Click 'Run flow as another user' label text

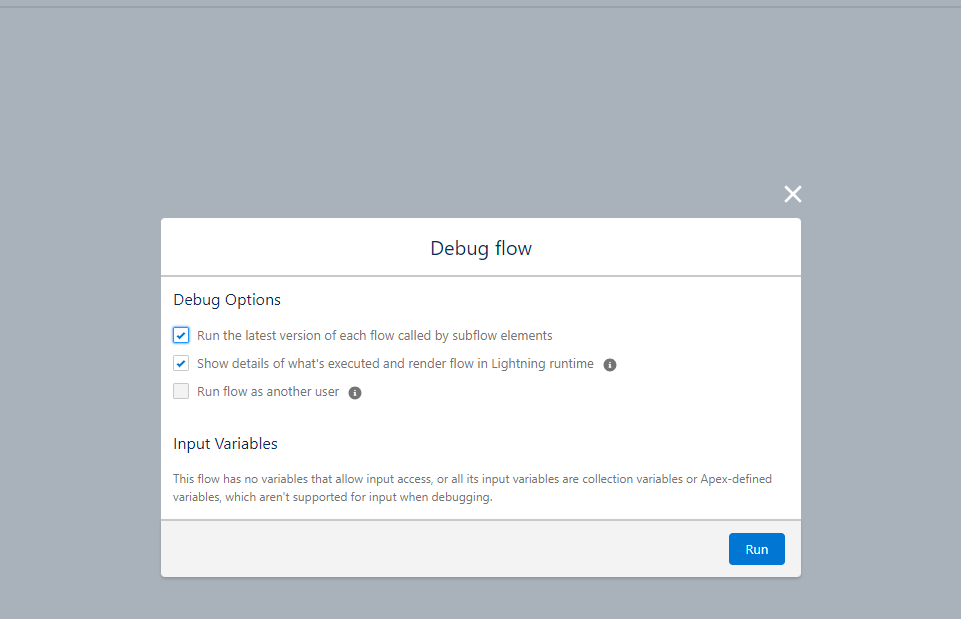268,392
